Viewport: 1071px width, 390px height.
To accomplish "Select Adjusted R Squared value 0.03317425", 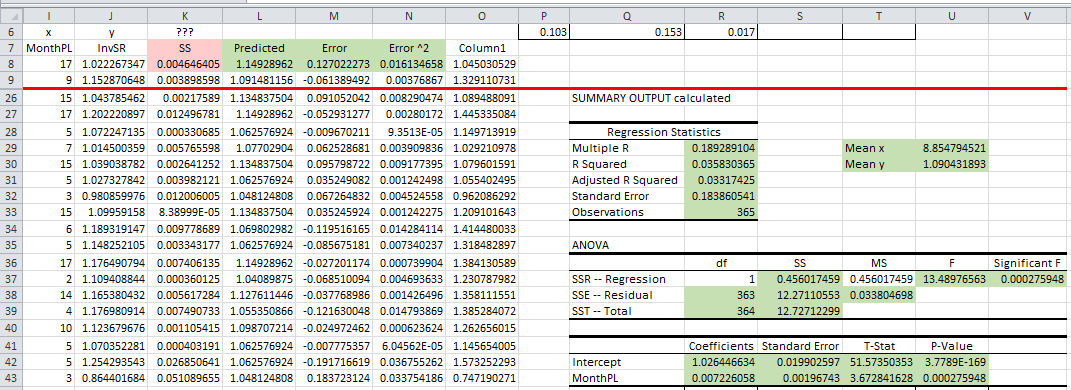I will (722, 180).
